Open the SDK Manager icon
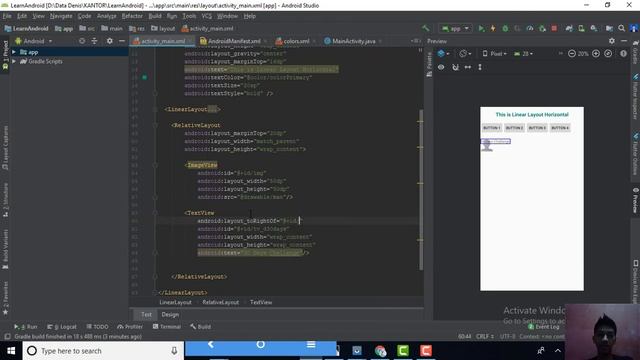Screen dimensions: 640x360 pyautogui.click(x=593, y=28)
